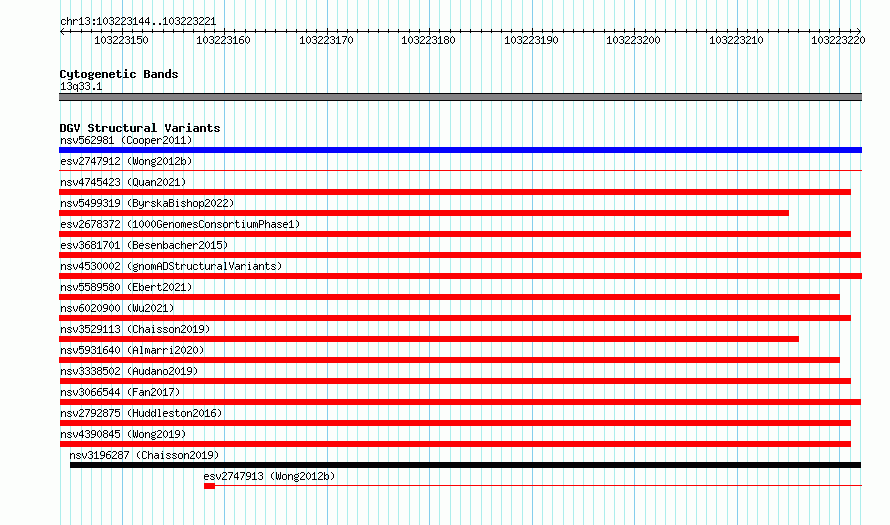Open esv2747913 (Wong2012b) label
The height and width of the screenshot is (525, 890).
[270, 476]
